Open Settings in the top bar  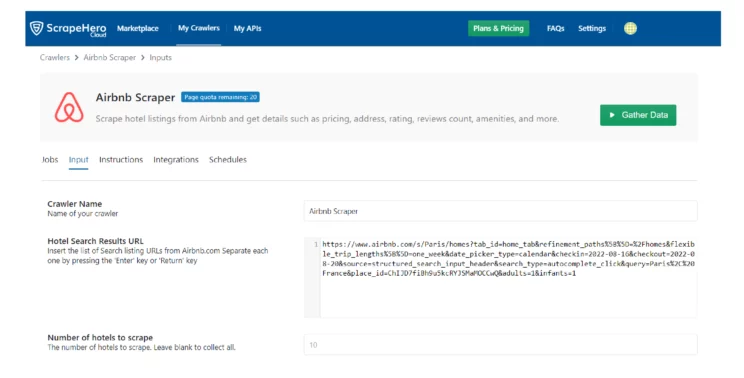pos(592,28)
